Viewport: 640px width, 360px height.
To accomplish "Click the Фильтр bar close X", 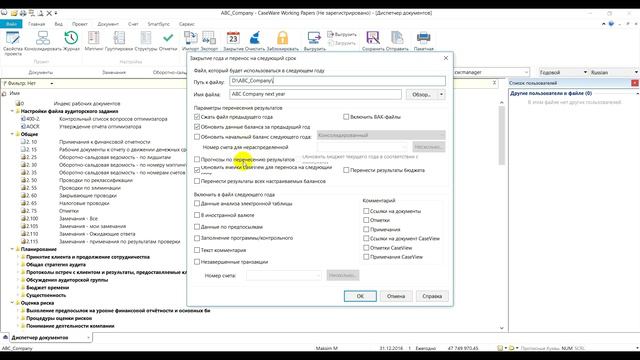I will point(494,83).
